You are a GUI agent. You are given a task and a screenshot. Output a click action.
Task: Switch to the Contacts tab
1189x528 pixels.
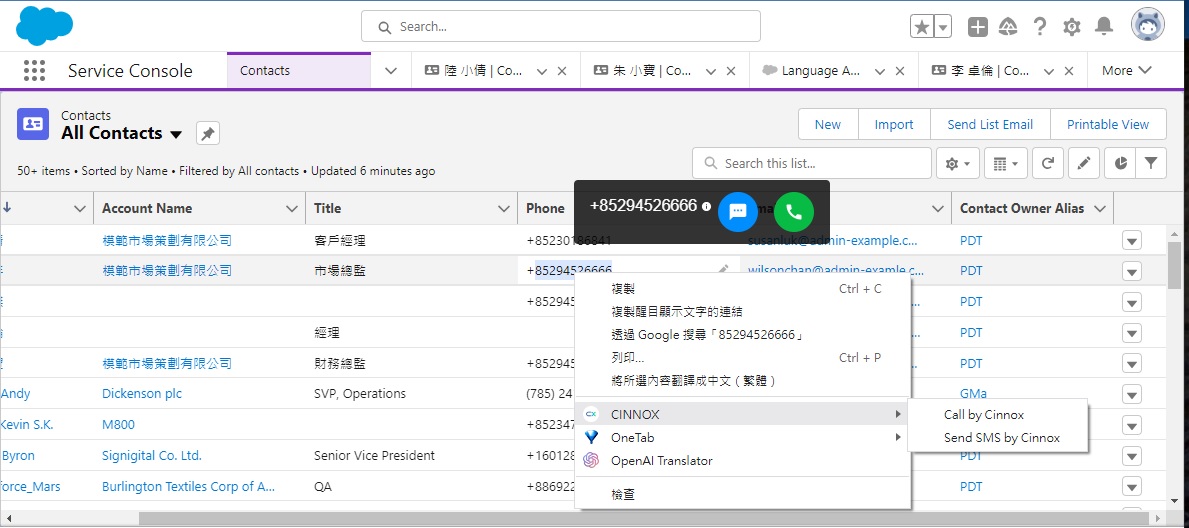265,71
